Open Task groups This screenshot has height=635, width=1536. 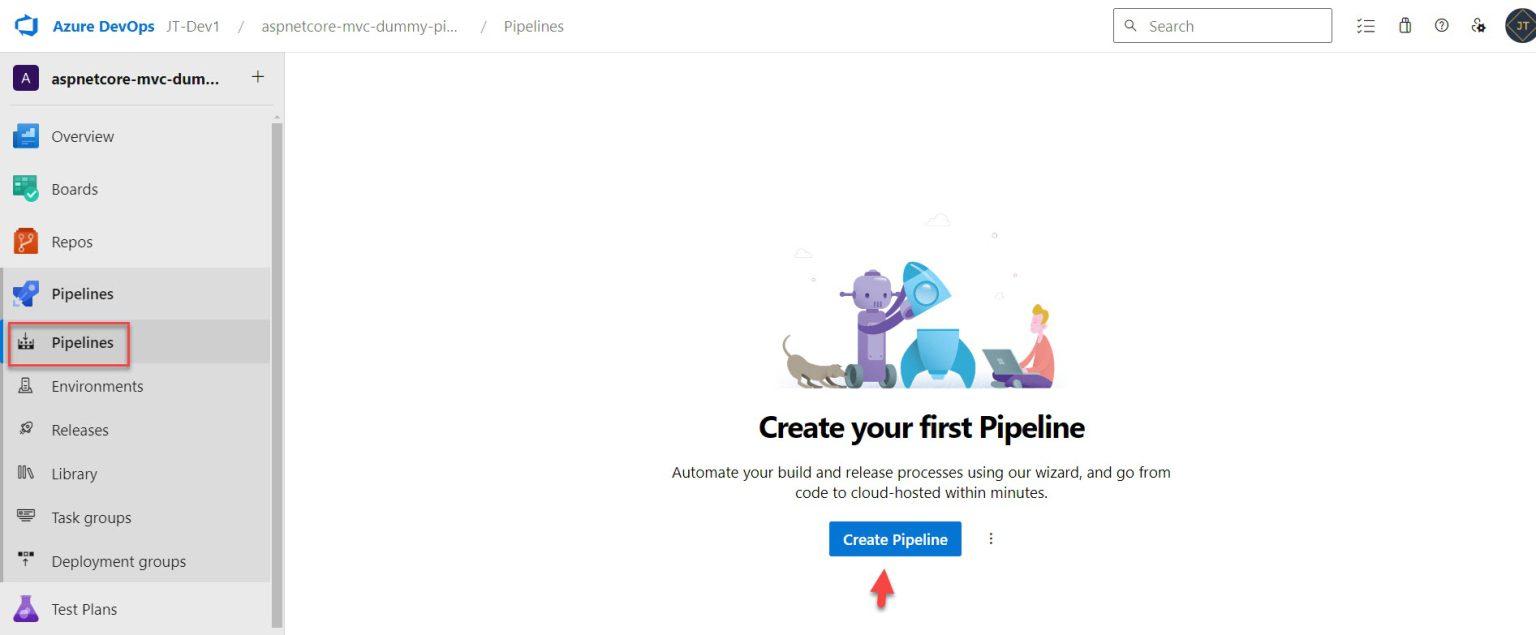coord(91,517)
